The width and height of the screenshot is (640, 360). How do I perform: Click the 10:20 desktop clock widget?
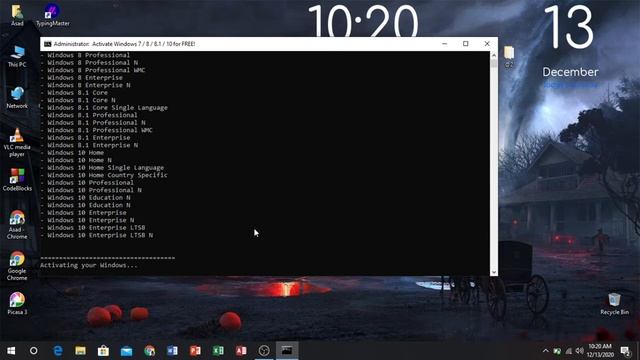[363, 21]
